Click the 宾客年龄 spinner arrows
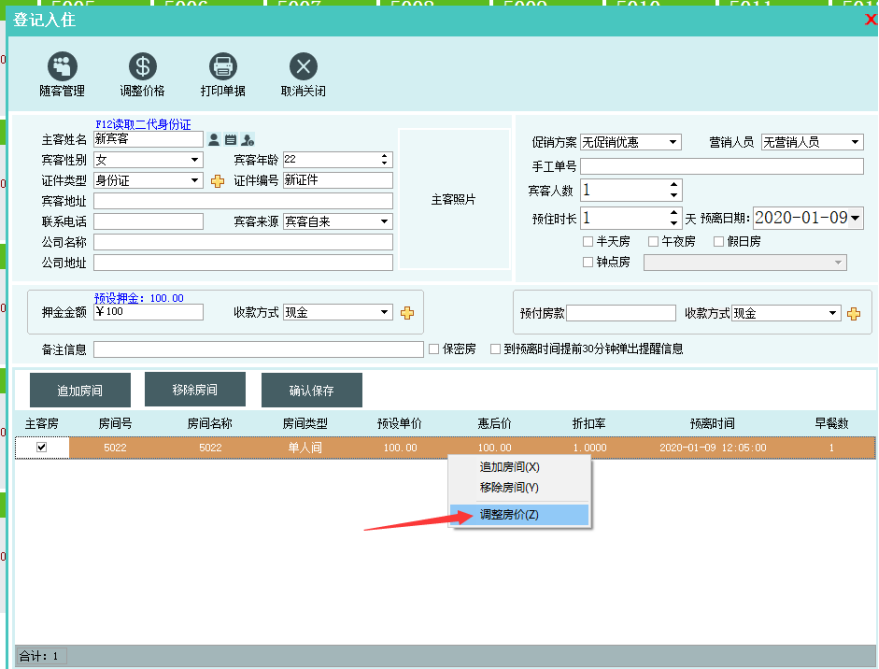 coord(384,160)
